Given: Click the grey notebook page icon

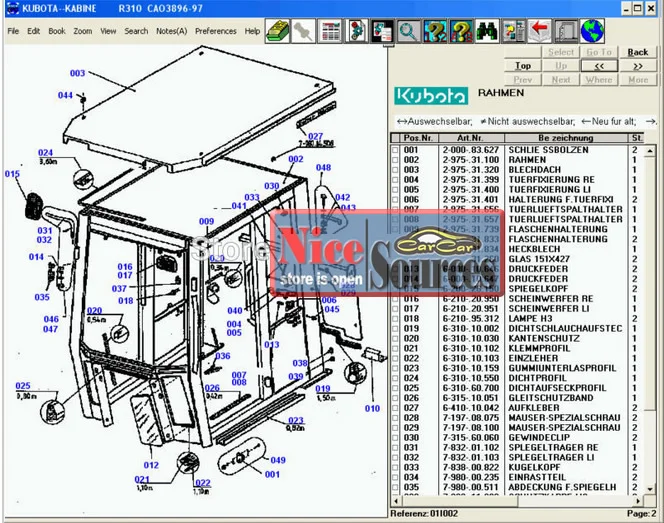Looking at the screenshot, I should click(x=566, y=31).
